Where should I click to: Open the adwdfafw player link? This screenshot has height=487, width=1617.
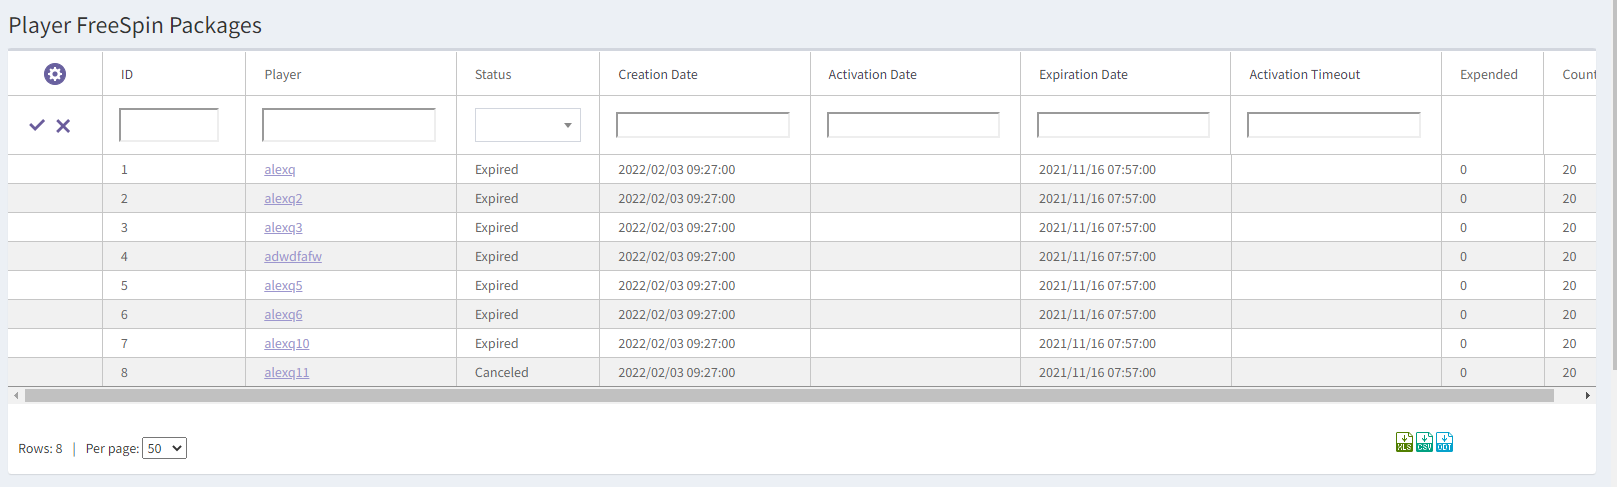(x=292, y=257)
